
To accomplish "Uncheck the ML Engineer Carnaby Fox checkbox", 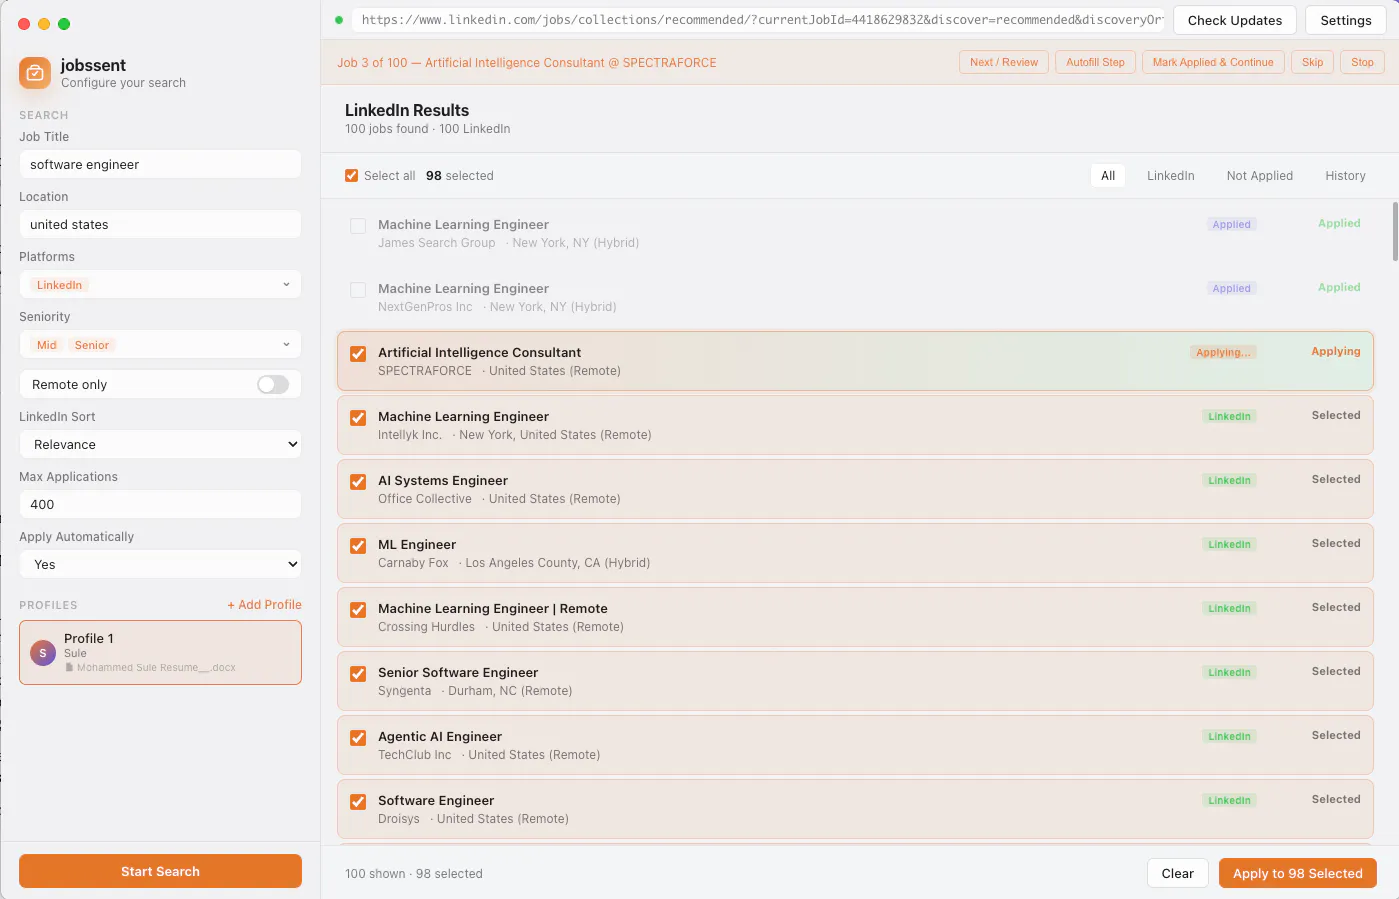I will pos(358,546).
